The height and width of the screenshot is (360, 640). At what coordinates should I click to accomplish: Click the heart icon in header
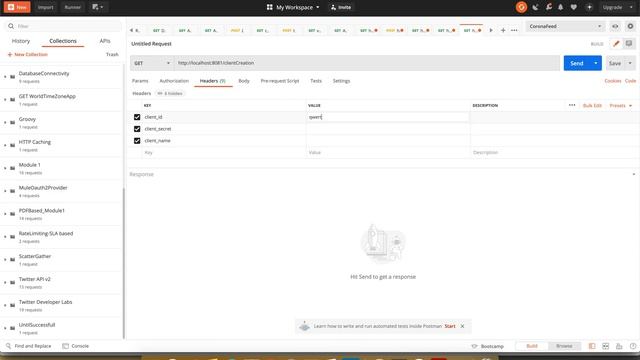click(x=573, y=7)
